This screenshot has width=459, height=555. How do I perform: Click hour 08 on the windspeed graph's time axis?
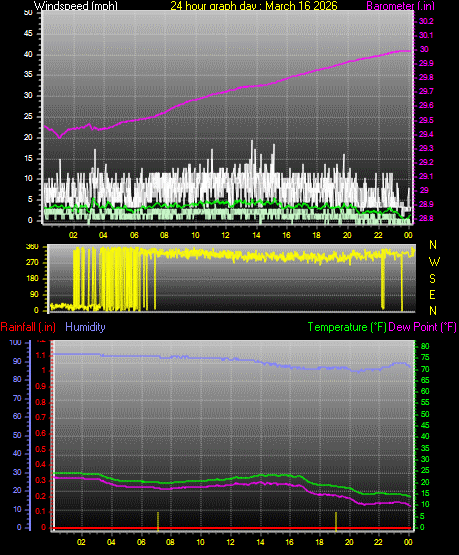pos(164,235)
